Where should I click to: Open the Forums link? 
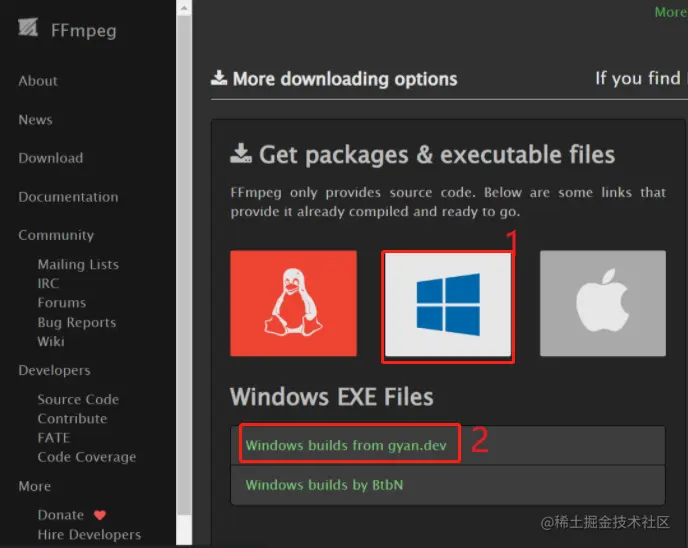(61, 303)
